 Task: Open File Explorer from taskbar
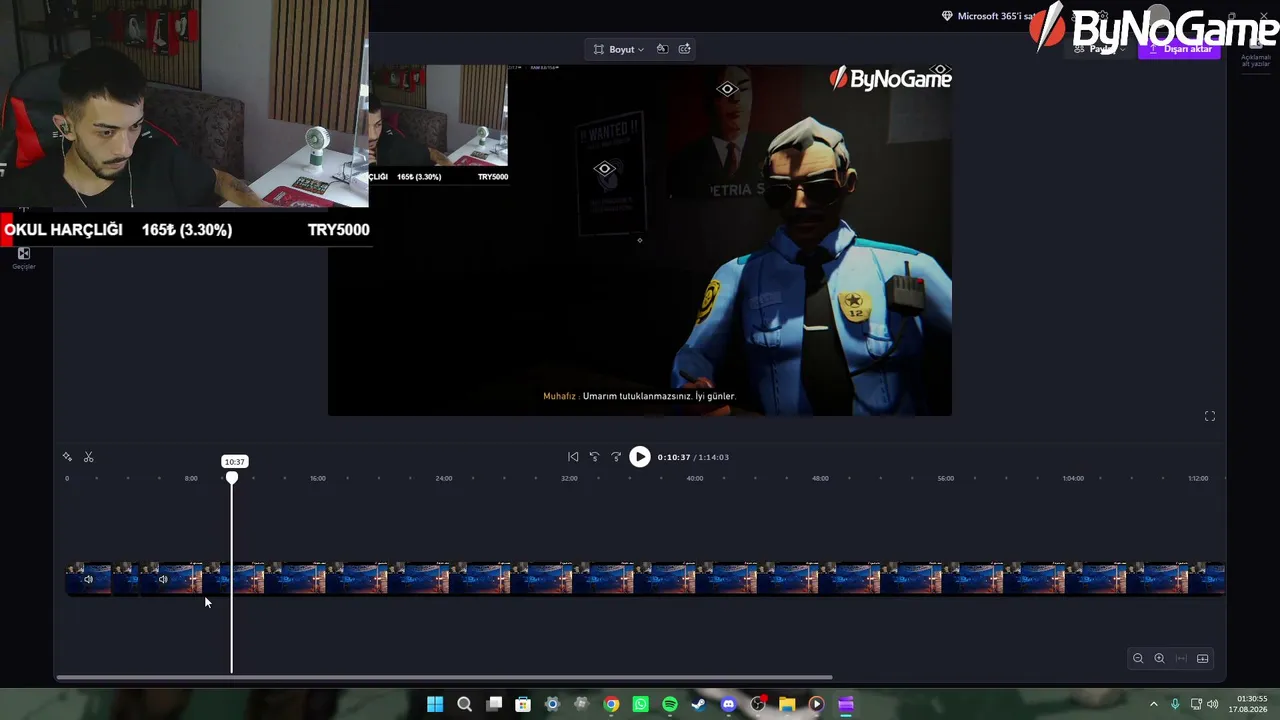point(787,704)
